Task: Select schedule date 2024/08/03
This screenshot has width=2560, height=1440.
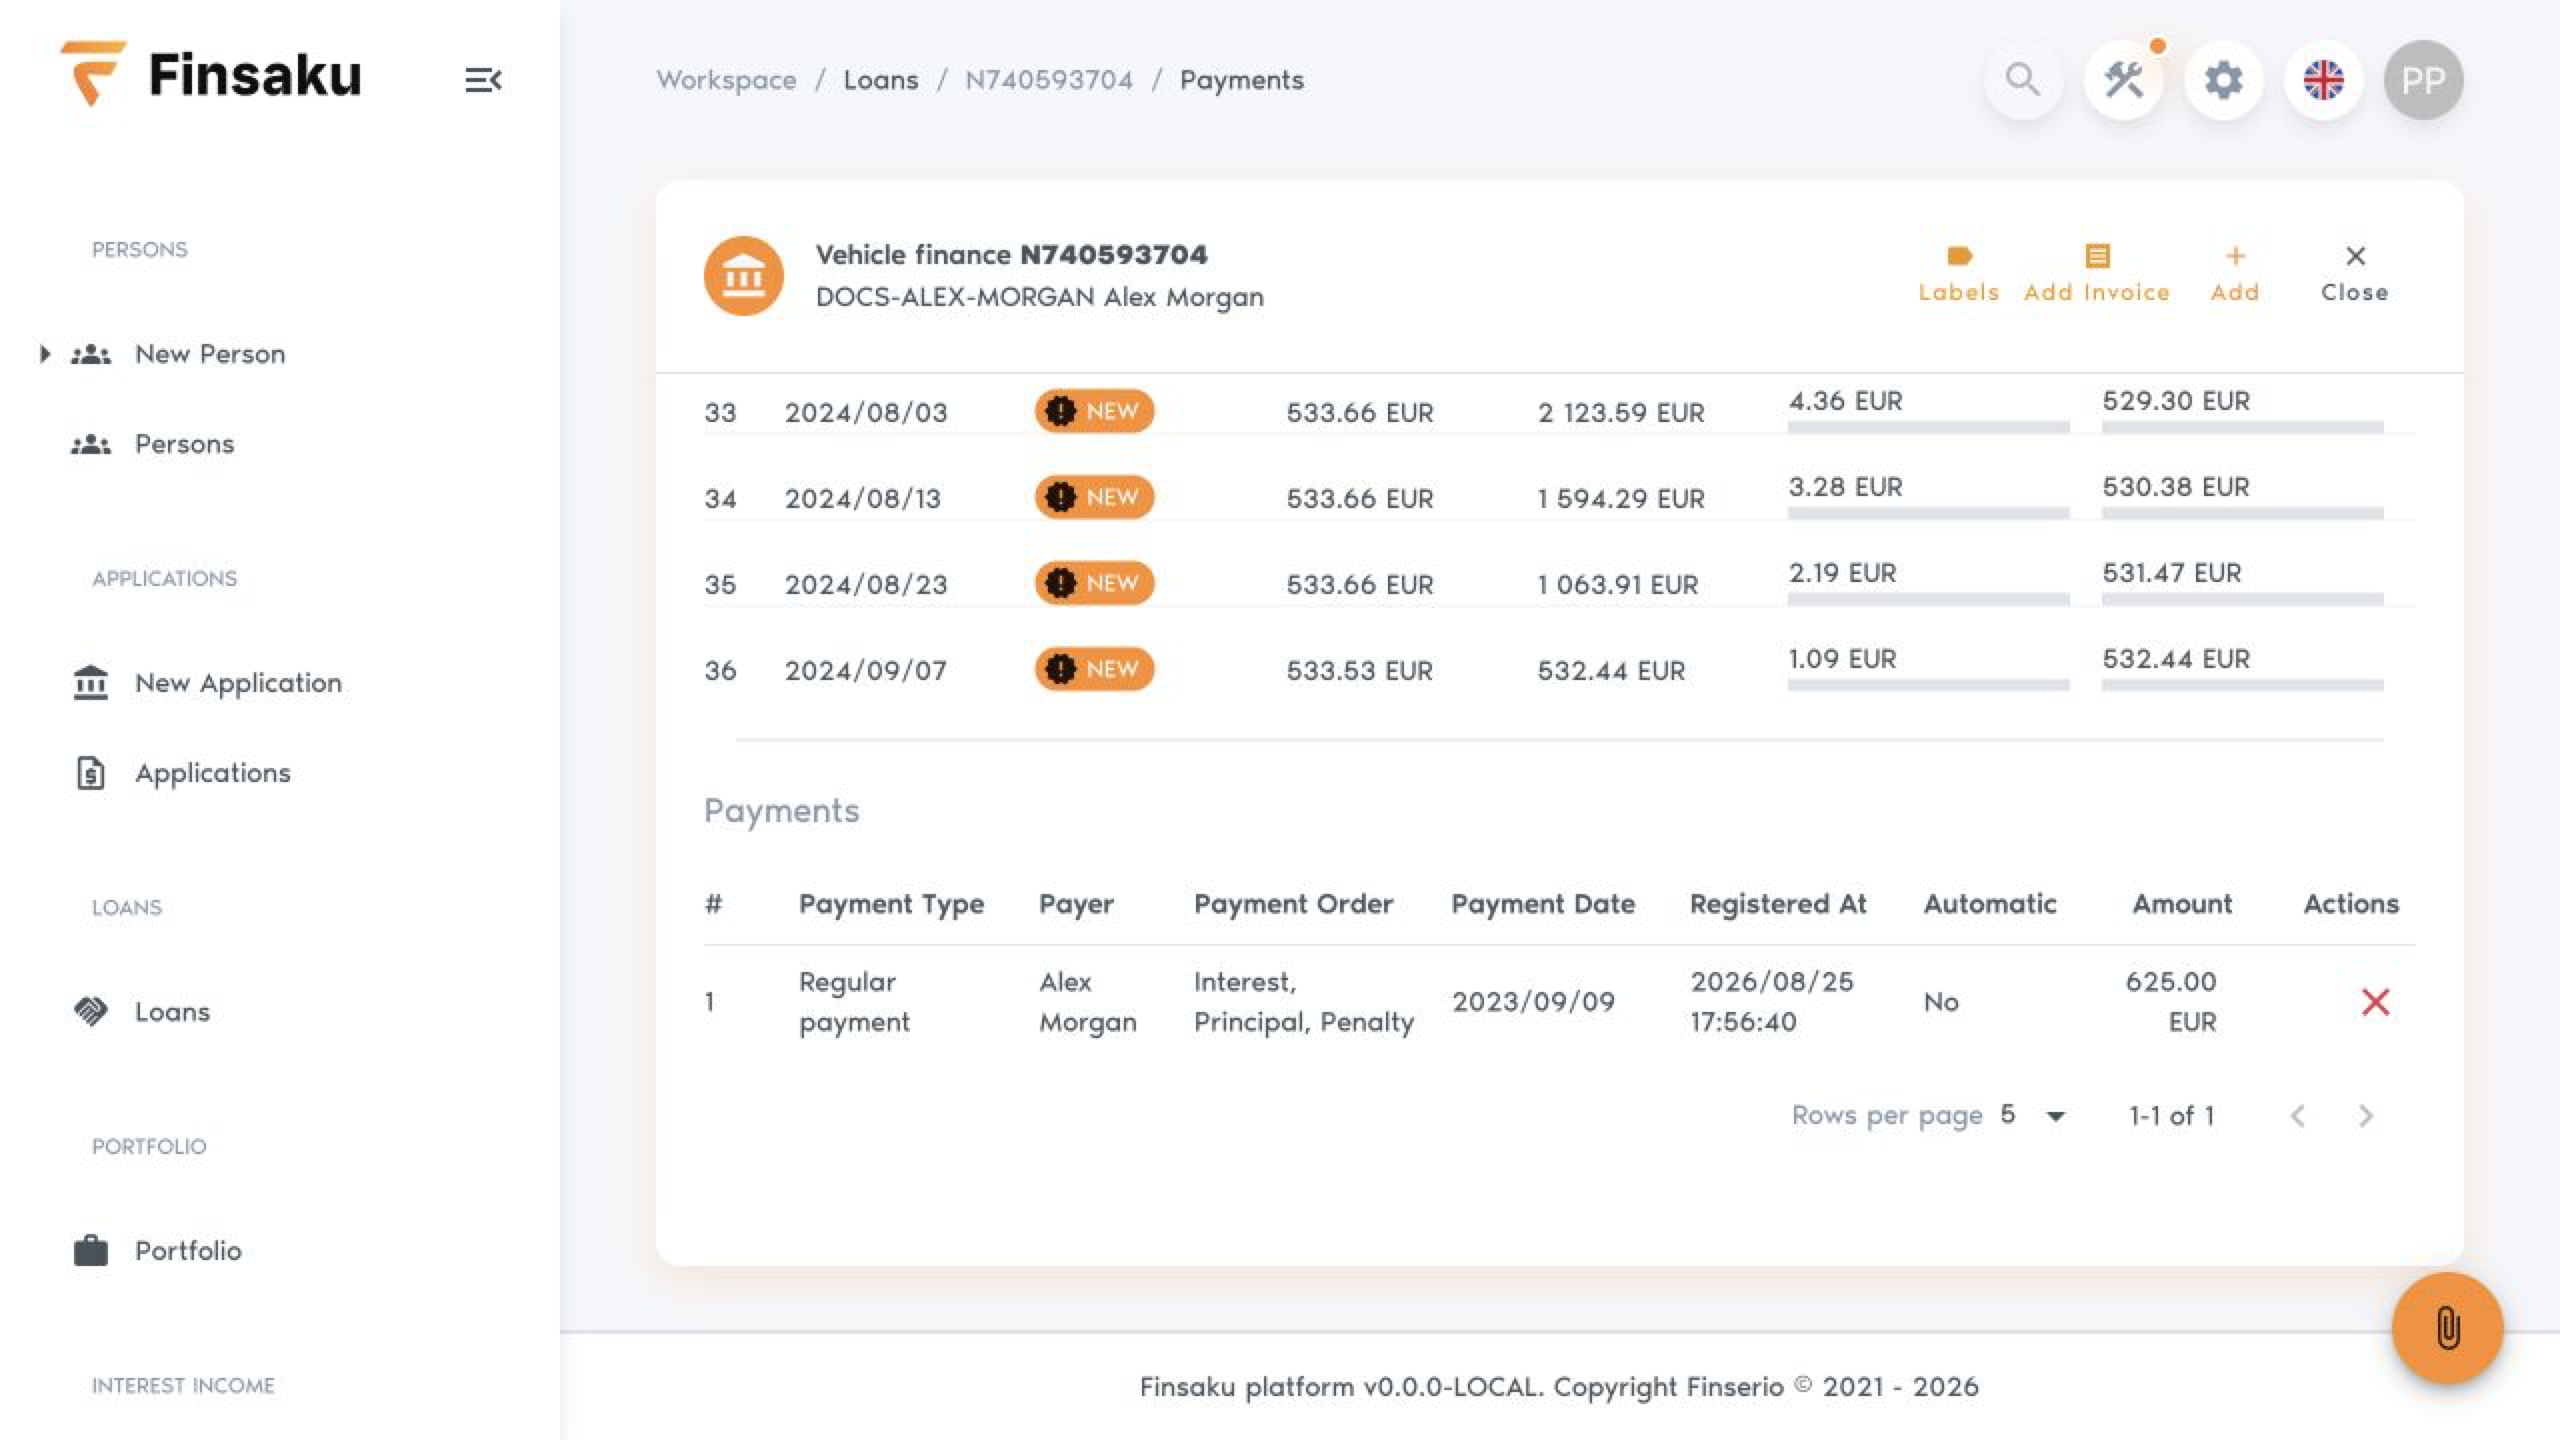Action: (x=866, y=412)
